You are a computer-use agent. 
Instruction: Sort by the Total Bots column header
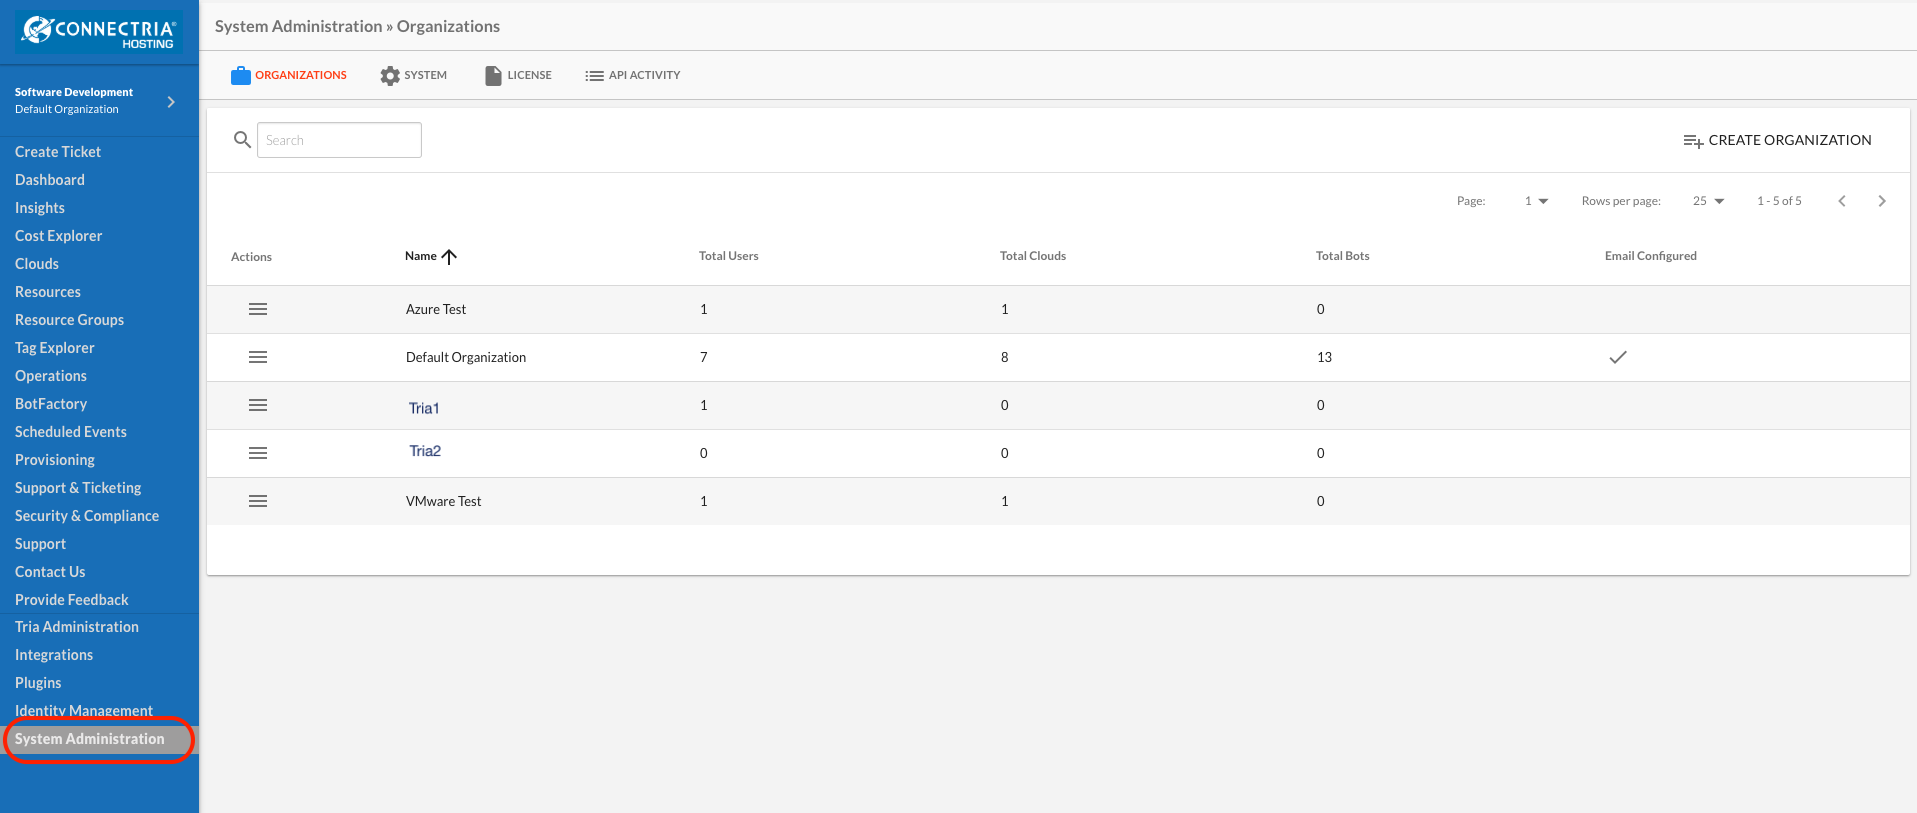[x=1343, y=256]
